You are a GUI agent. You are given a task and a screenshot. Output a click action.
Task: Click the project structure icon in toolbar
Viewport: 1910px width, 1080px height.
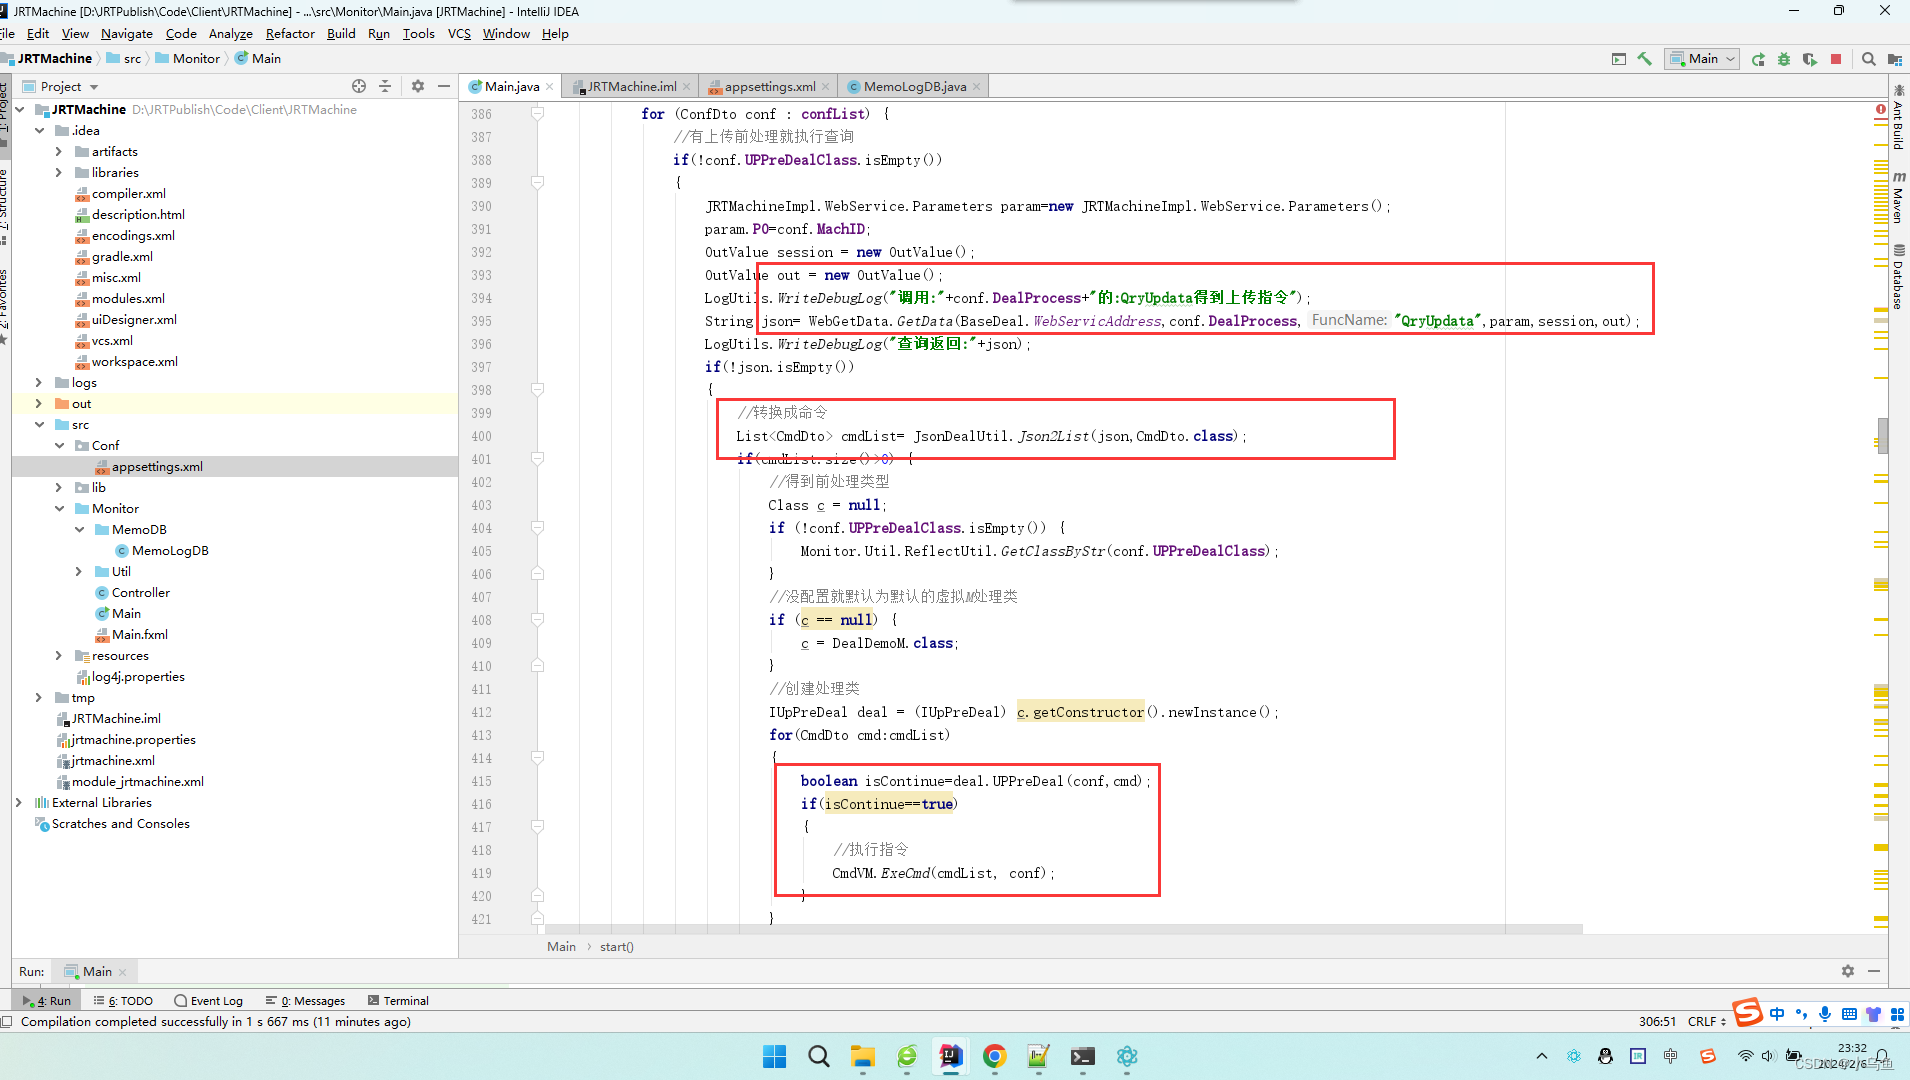click(1894, 59)
